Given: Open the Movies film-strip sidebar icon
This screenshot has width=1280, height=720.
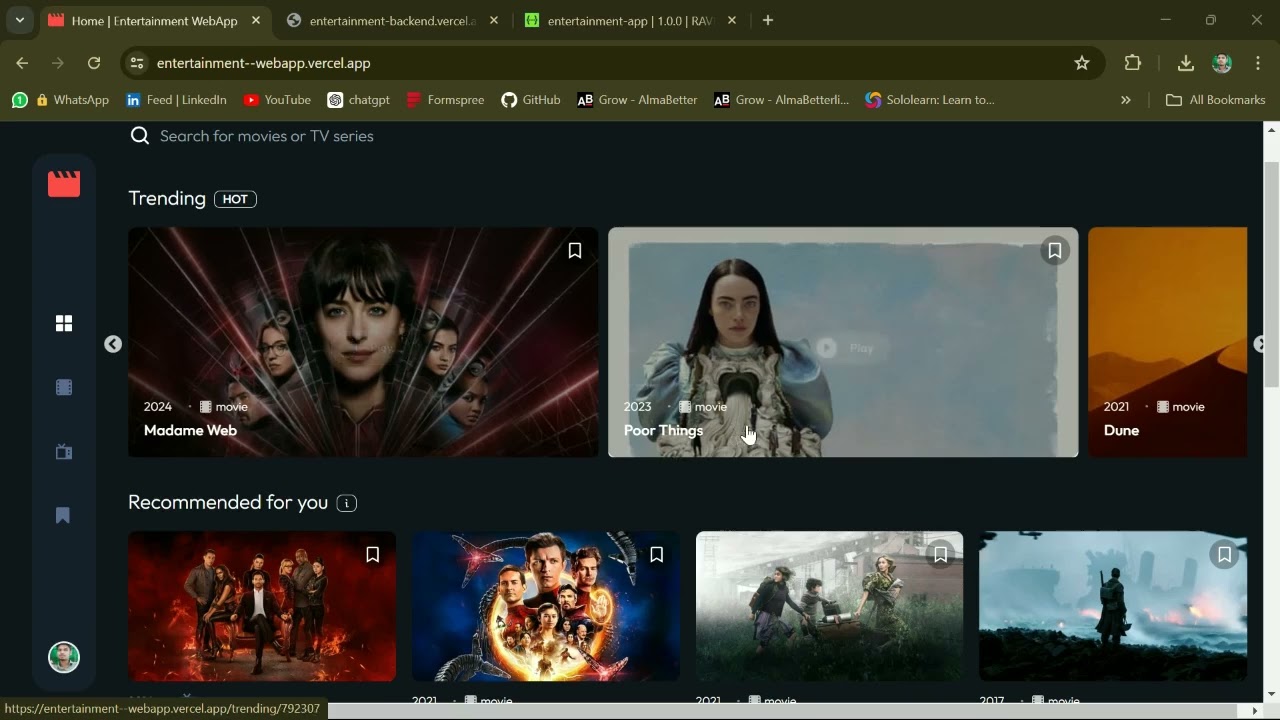Looking at the screenshot, I should click(x=64, y=387).
